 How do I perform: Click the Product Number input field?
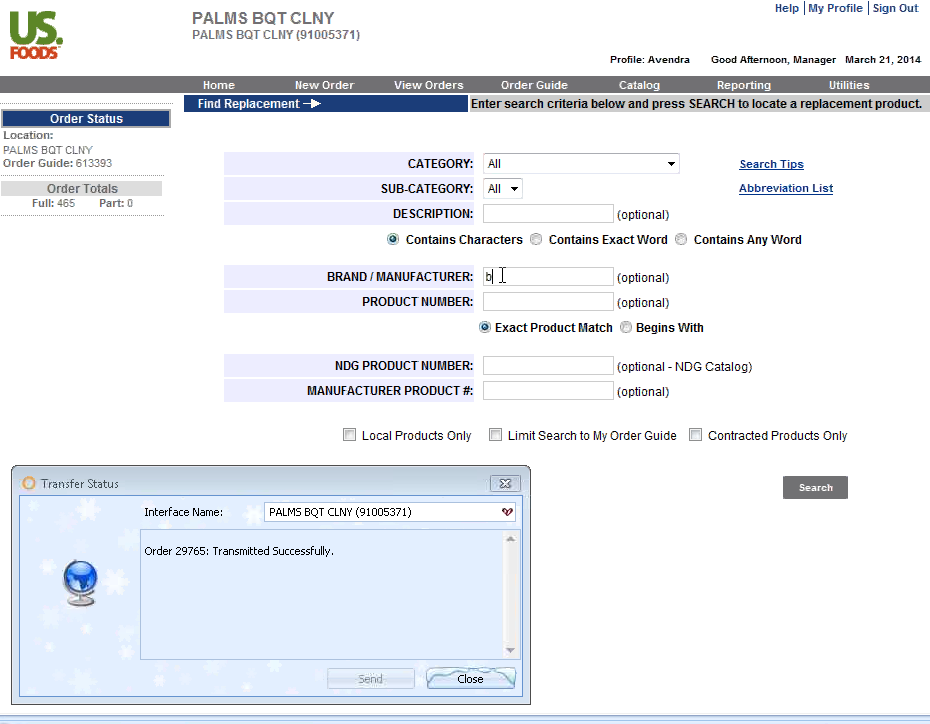coord(548,301)
